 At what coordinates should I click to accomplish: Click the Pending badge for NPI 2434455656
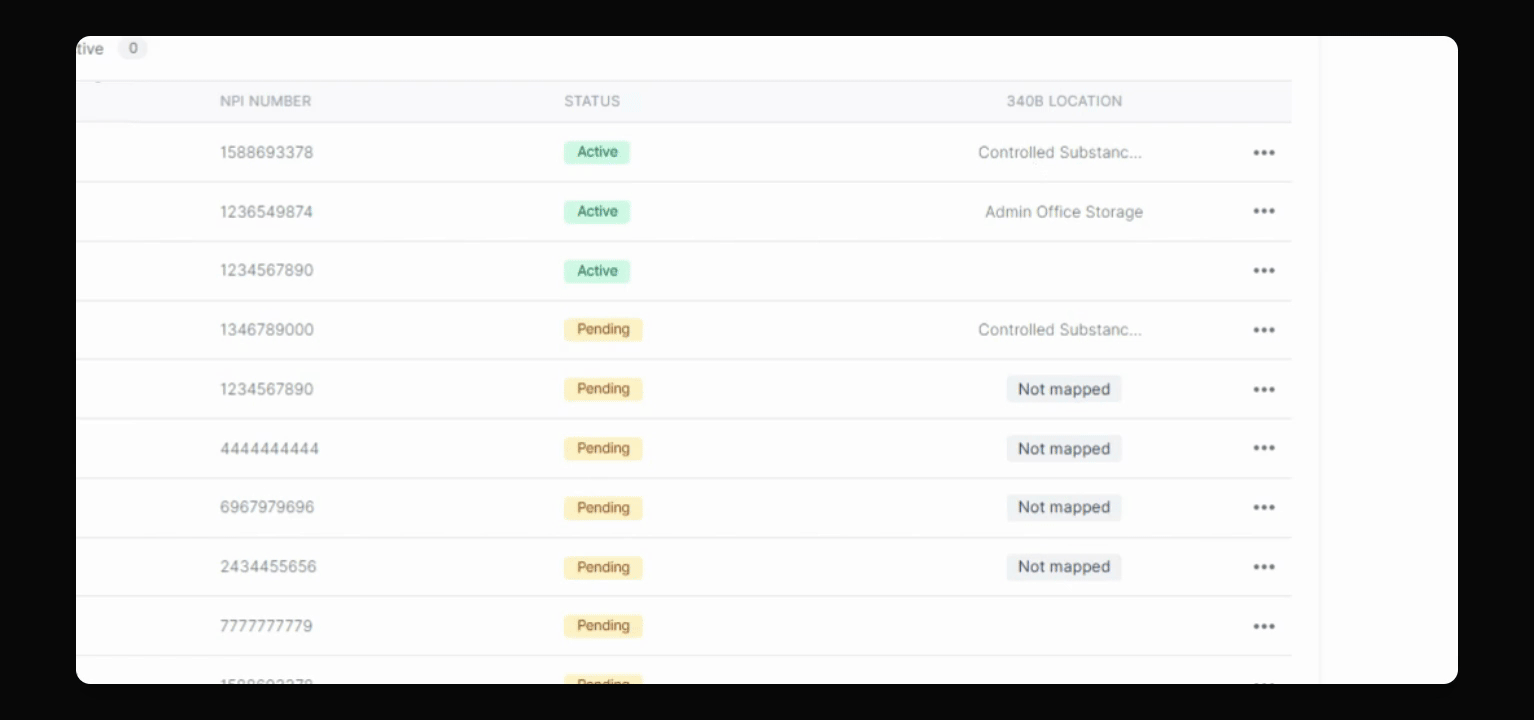coord(603,567)
